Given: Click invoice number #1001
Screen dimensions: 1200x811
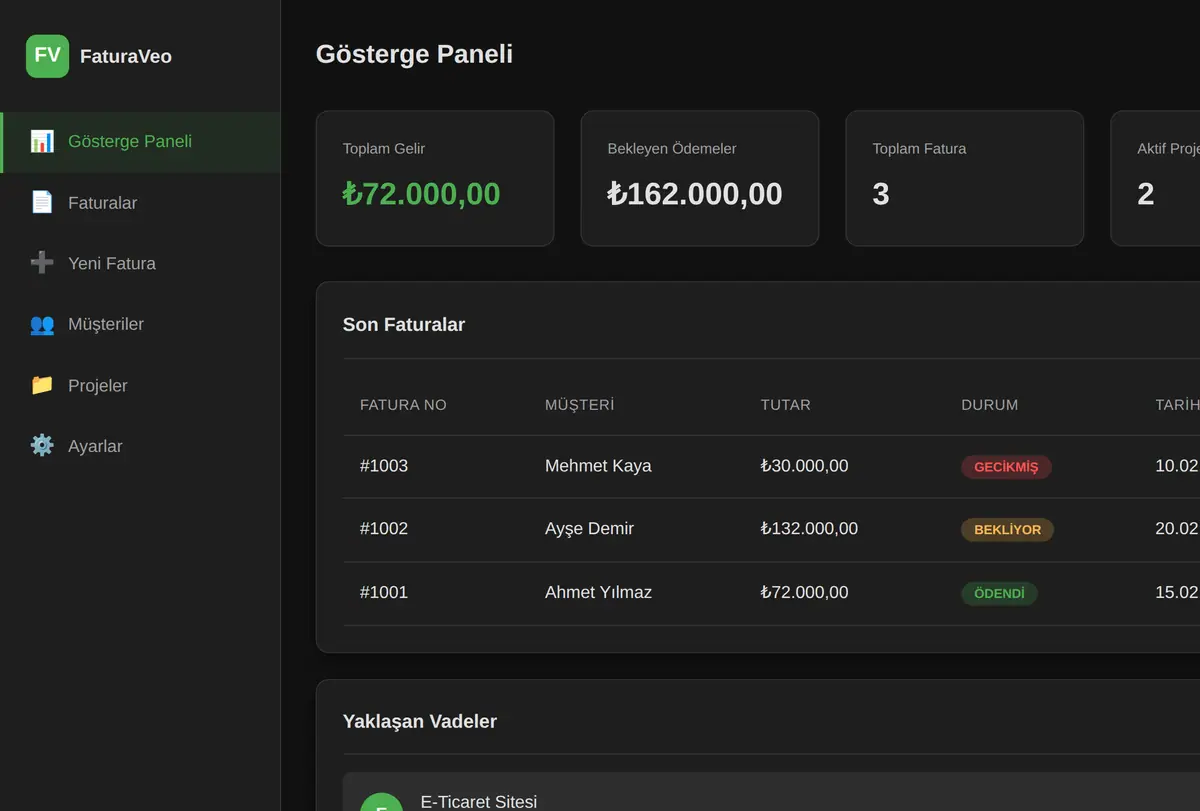Looking at the screenshot, I should coord(384,593).
